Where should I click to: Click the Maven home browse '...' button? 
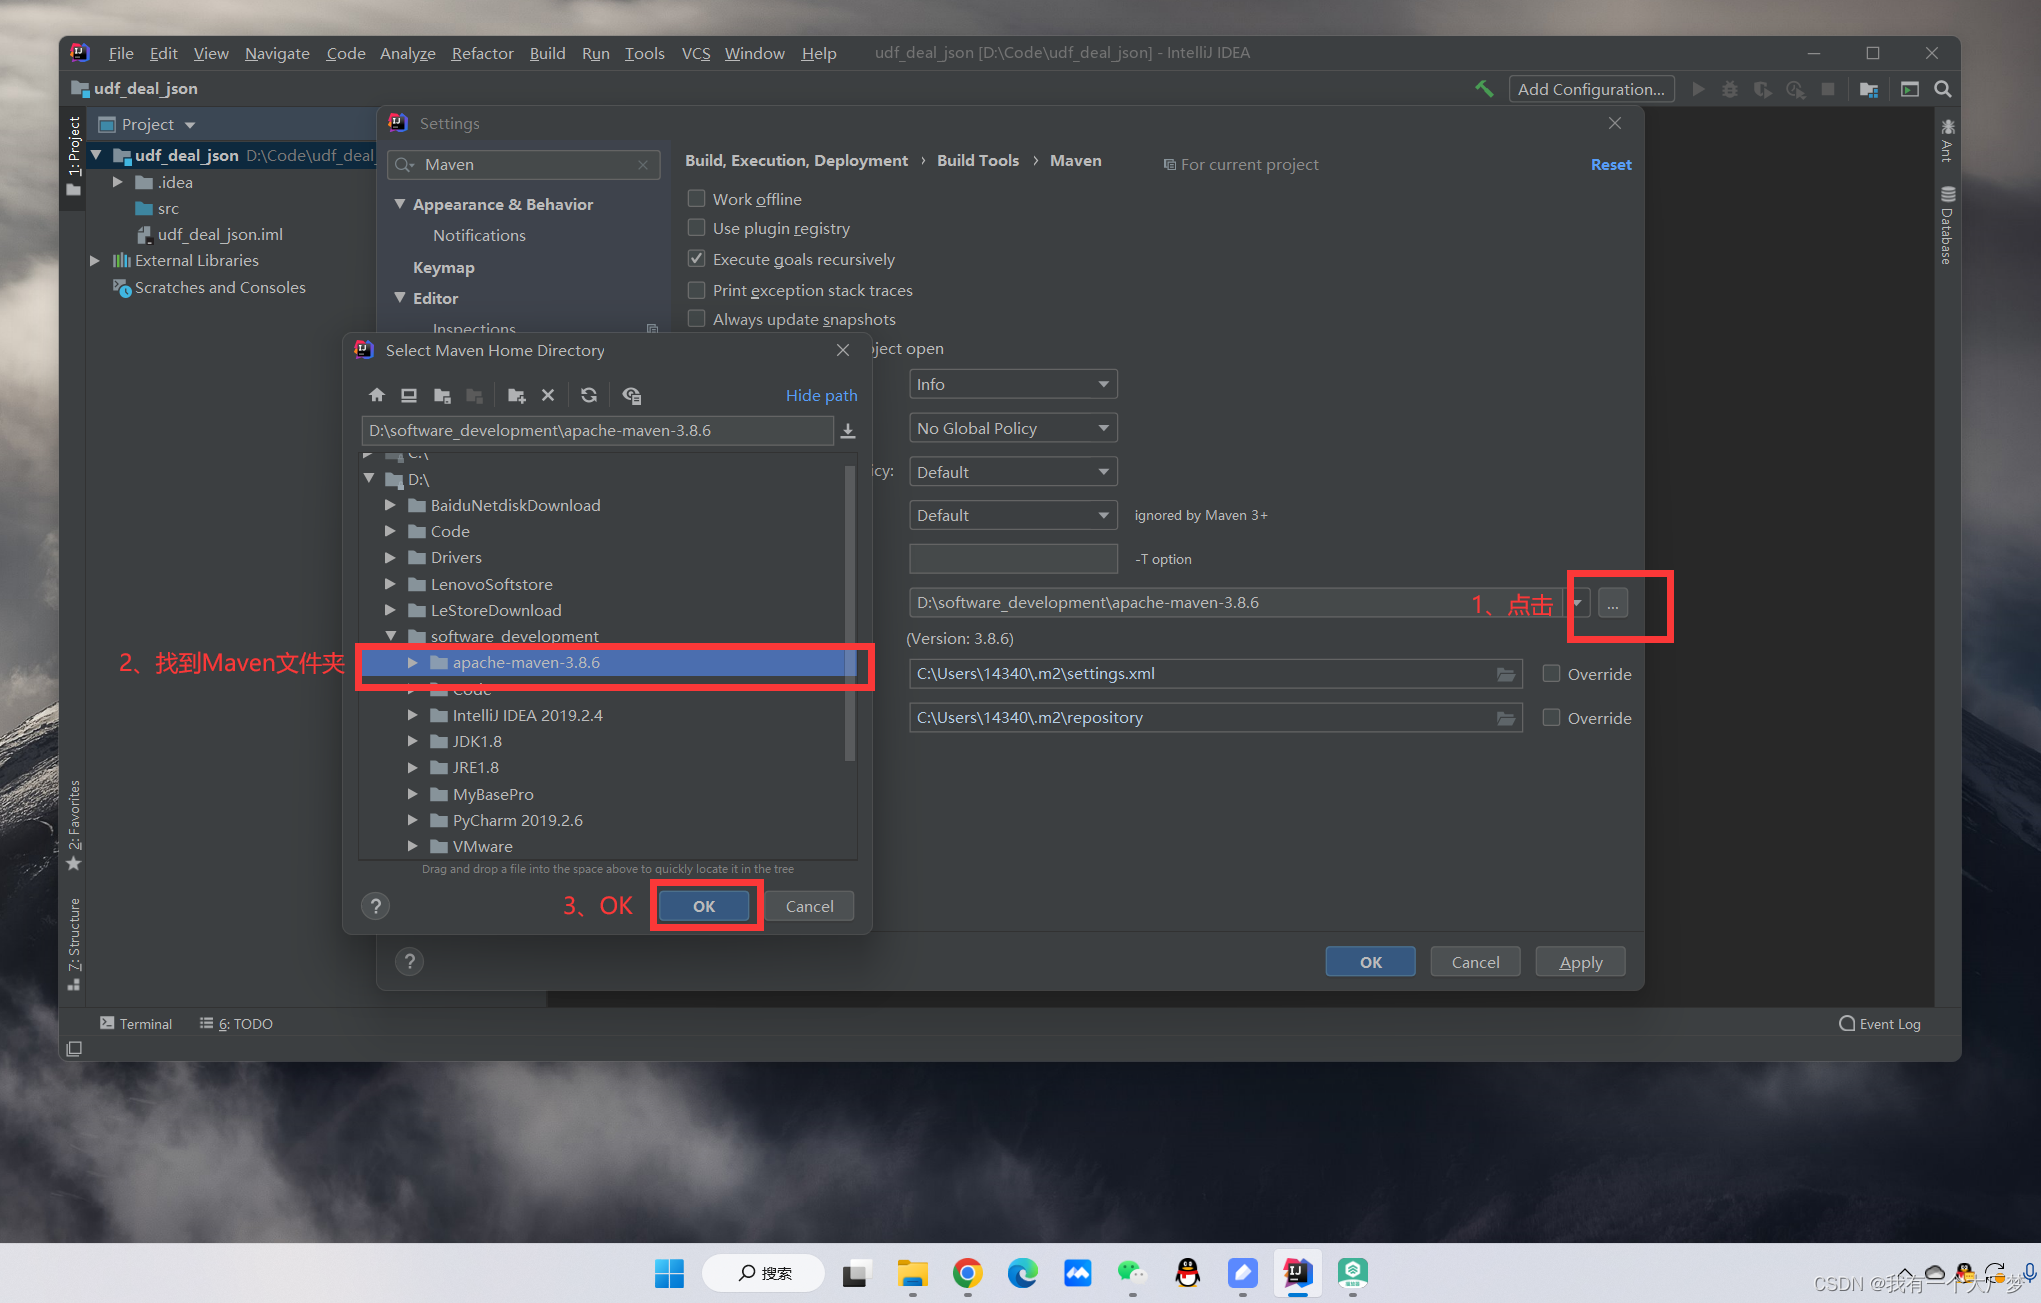click(1613, 603)
